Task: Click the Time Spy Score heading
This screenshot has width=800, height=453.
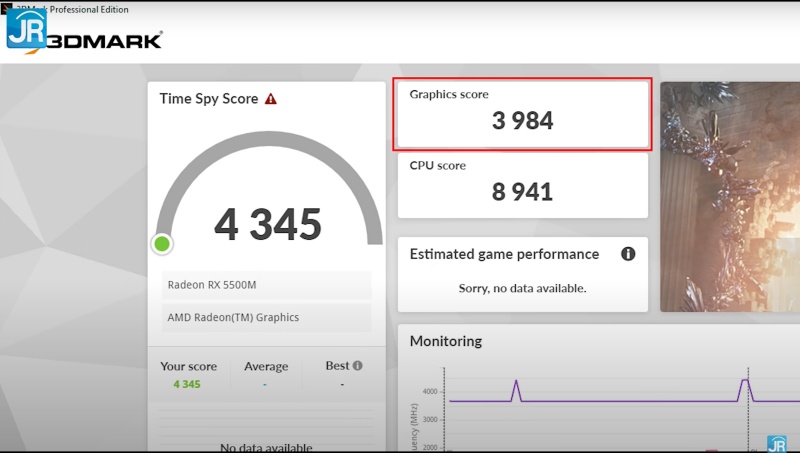Action: pos(209,99)
